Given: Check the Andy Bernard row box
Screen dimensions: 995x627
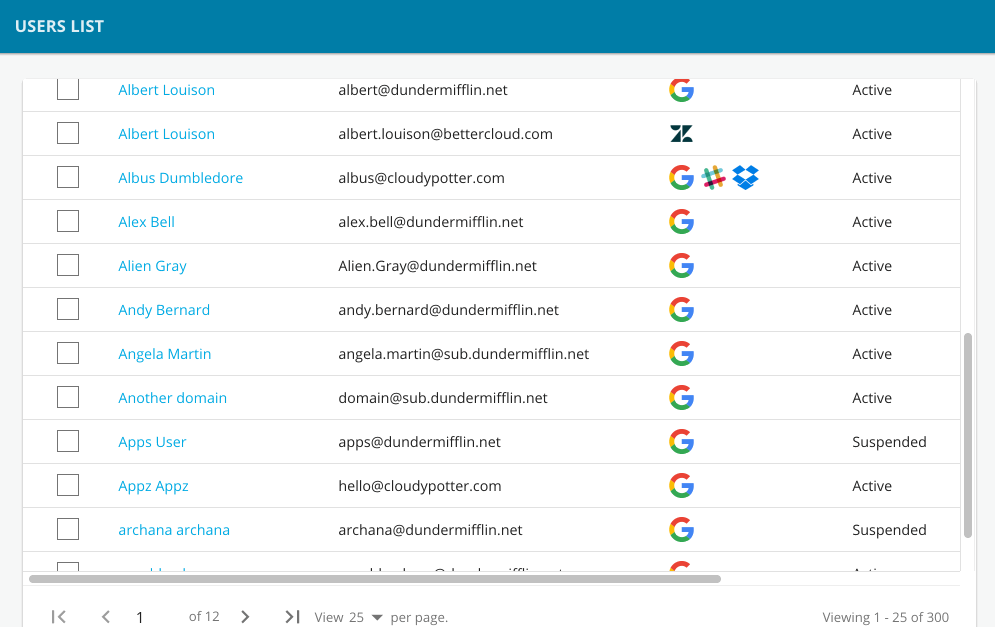Looking at the screenshot, I should pyautogui.click(x=68, y=309).
